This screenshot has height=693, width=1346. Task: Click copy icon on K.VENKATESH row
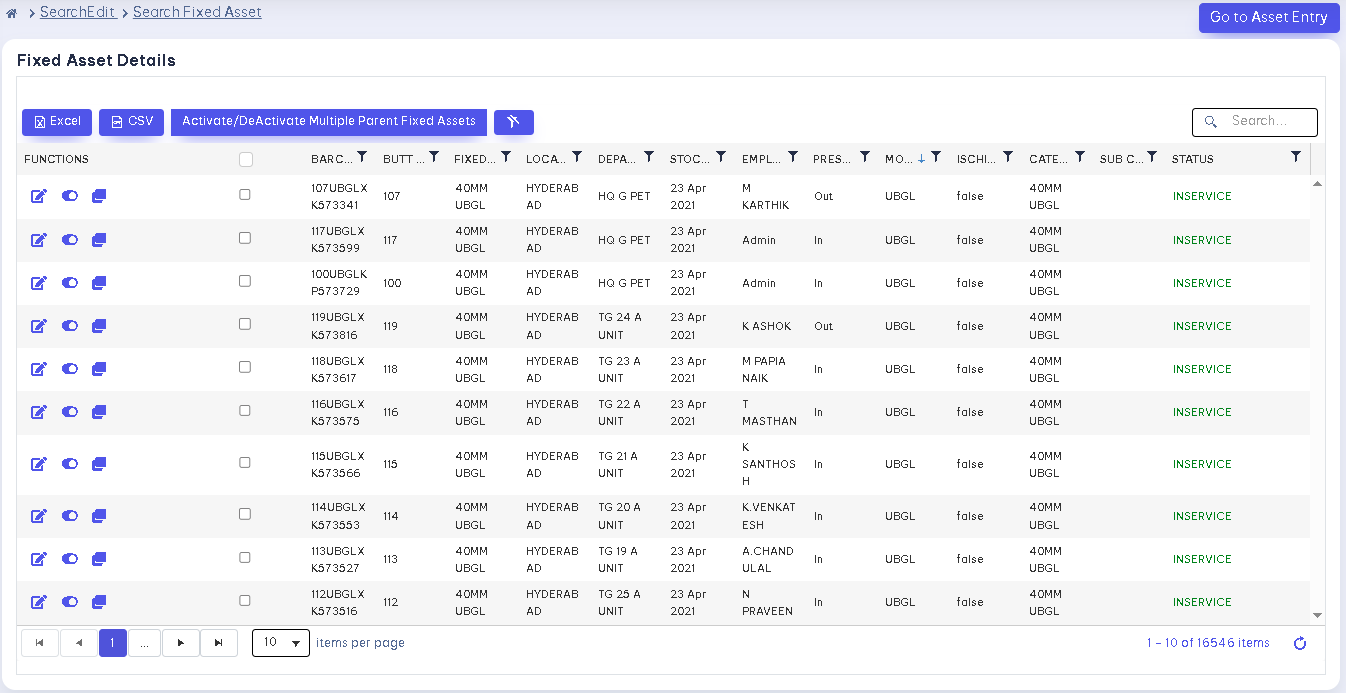(x=99, y=516)
